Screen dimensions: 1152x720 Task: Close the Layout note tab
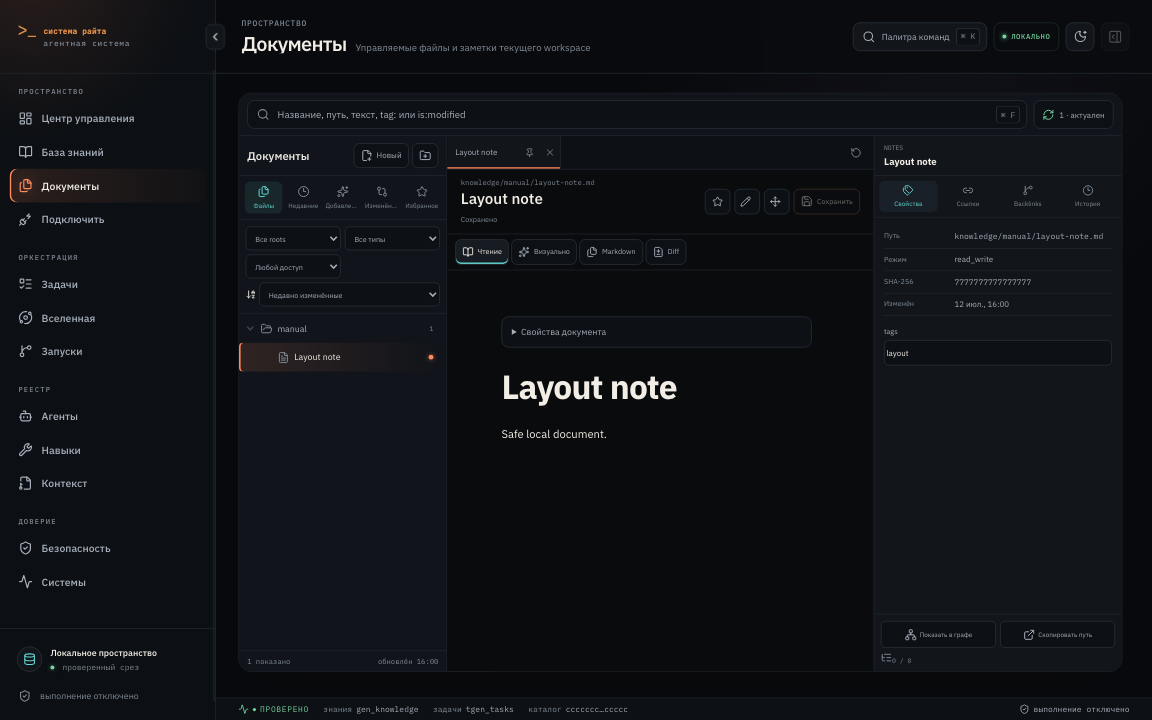[x=550, y=152]
